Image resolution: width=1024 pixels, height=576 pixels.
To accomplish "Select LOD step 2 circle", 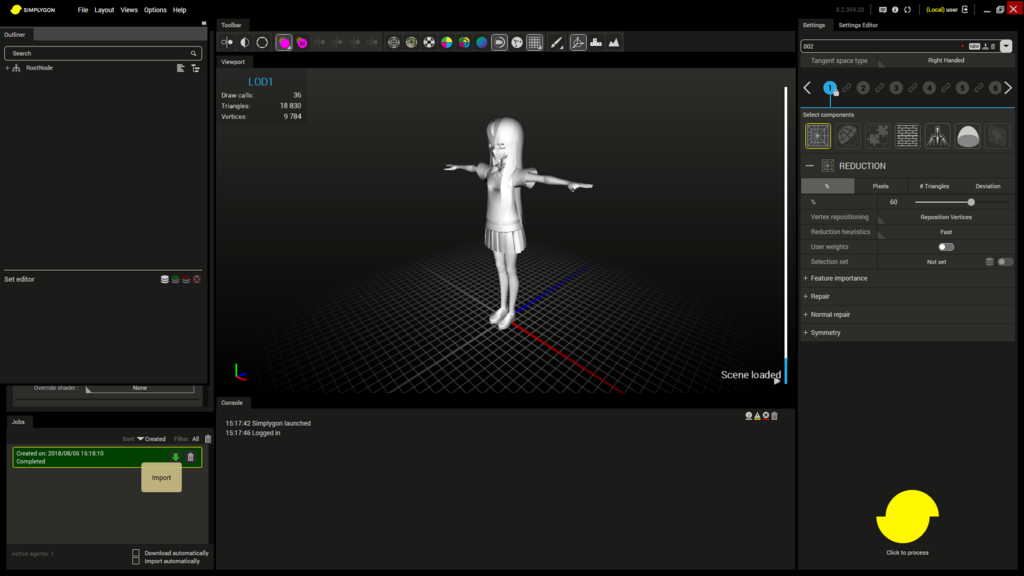I will point(863,88).
